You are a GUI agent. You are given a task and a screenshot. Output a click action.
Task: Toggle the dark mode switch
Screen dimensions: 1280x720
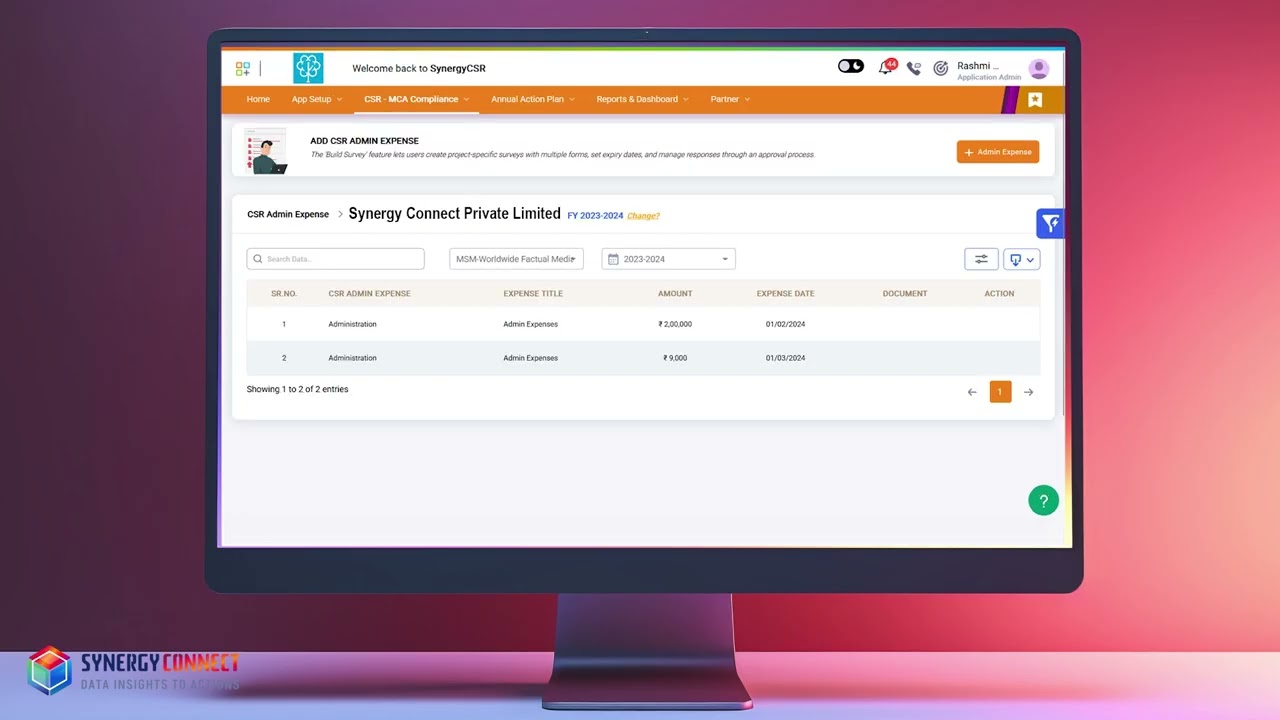pos(851,66)
